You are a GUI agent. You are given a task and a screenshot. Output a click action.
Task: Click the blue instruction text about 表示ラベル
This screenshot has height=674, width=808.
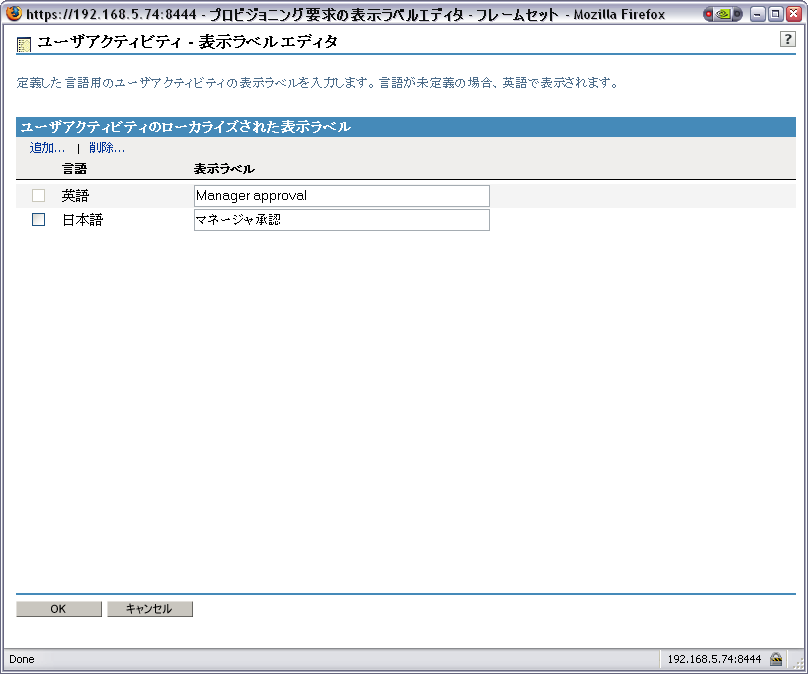(x=317, y=82)
